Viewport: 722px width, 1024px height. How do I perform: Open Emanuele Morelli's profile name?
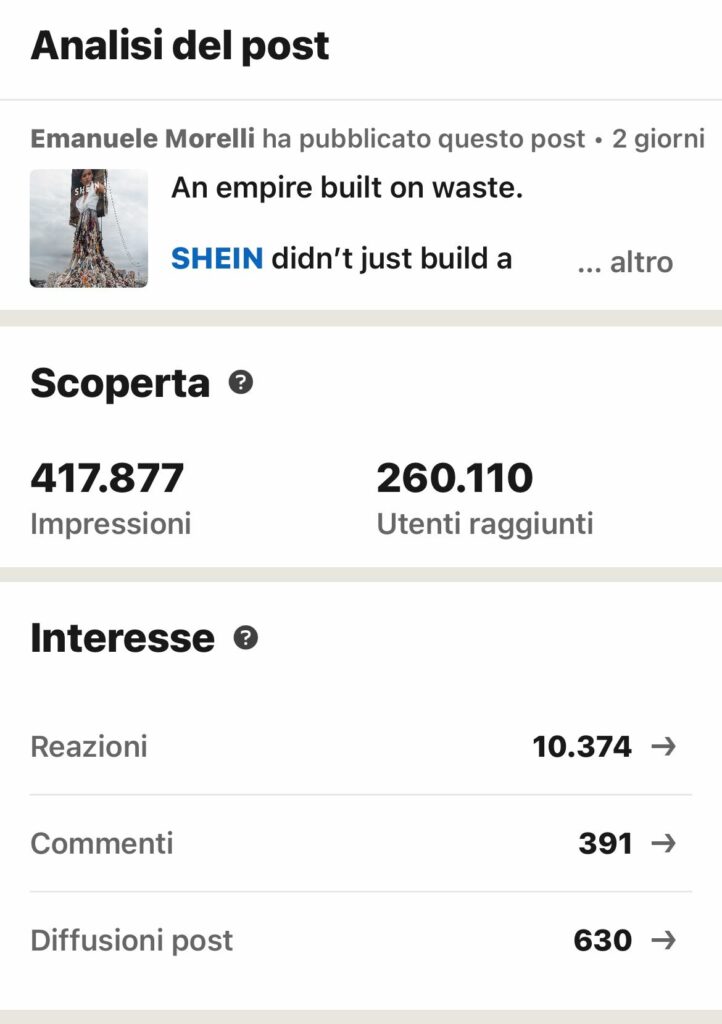(143, 138)
